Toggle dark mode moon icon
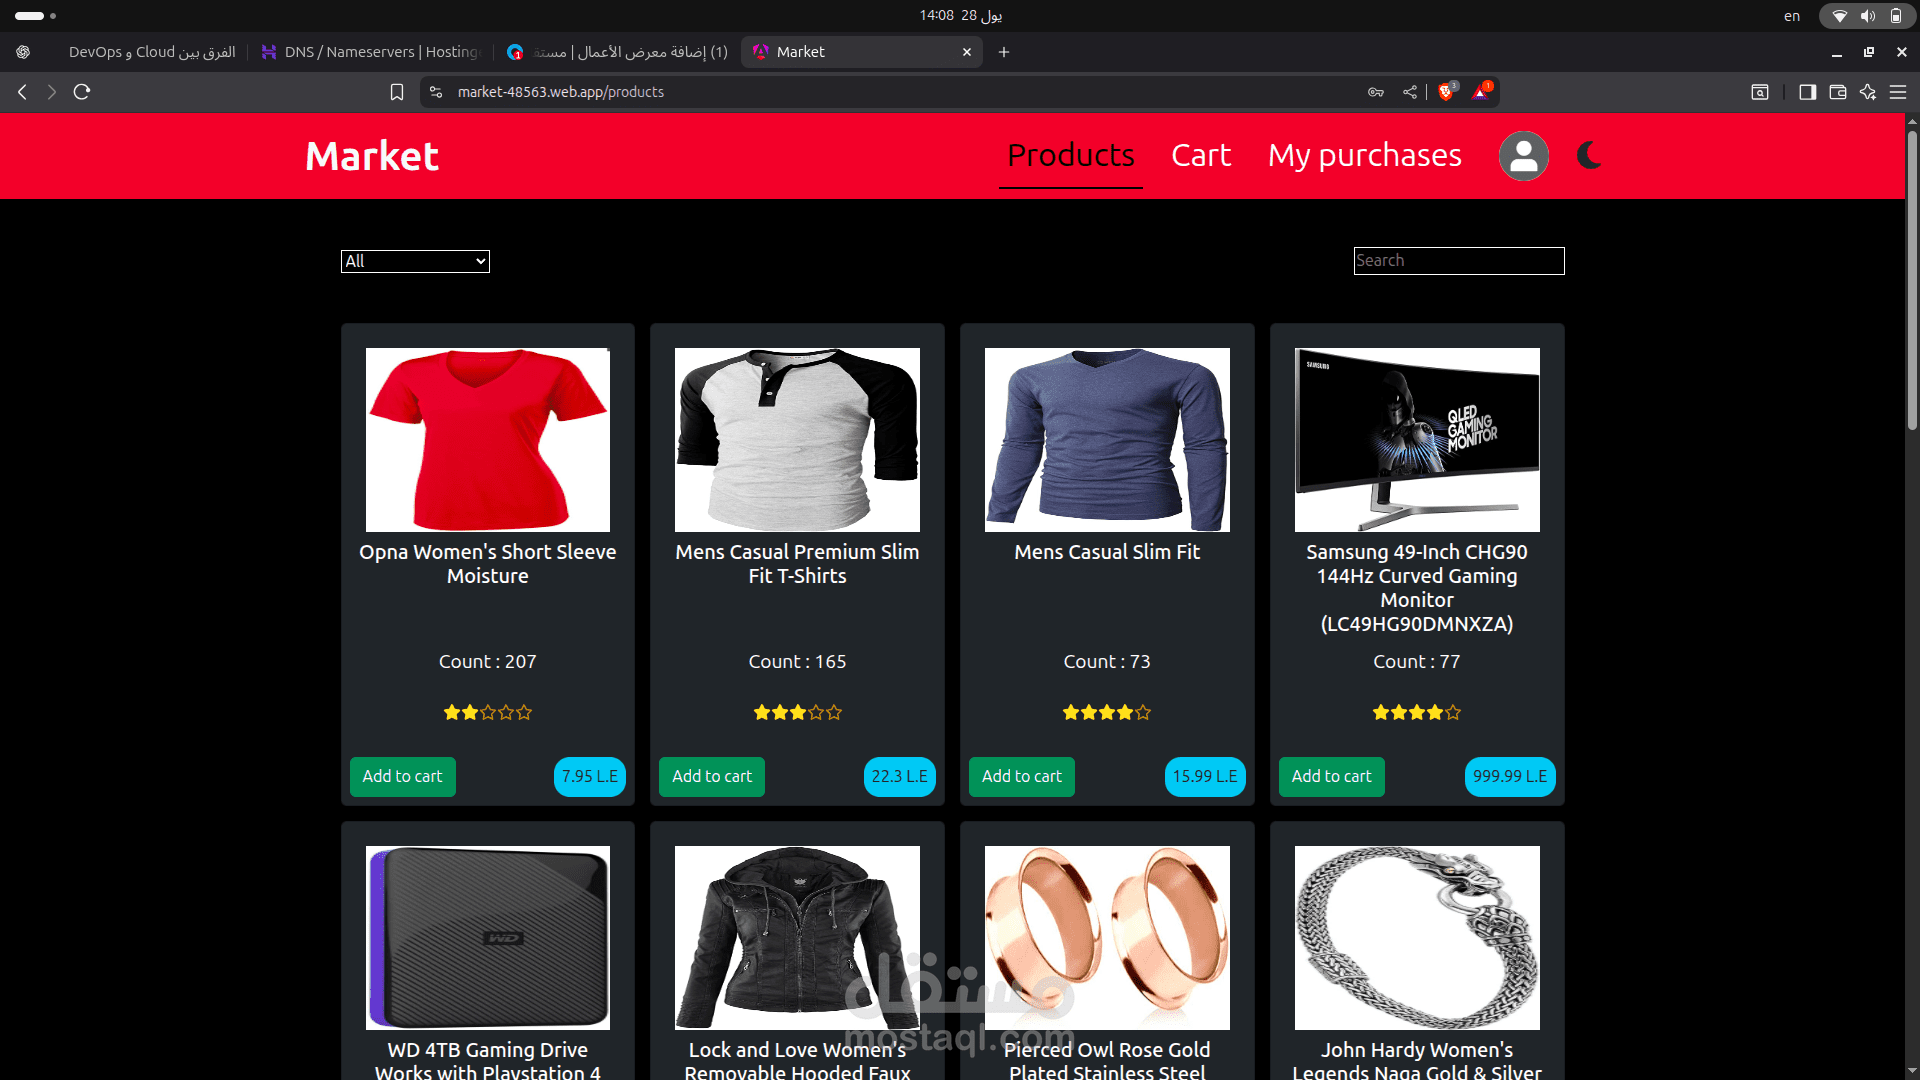 point(1589,155)
